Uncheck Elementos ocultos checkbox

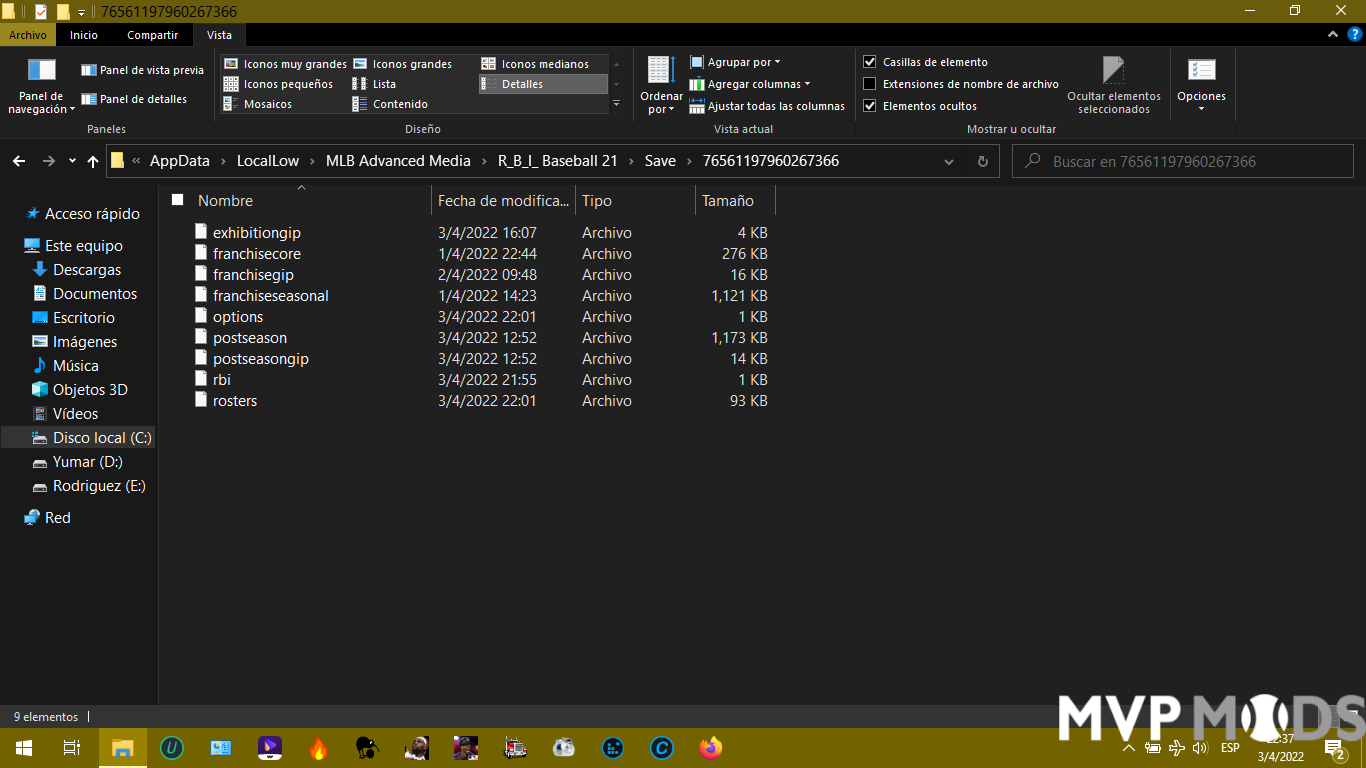click(870, 106)
